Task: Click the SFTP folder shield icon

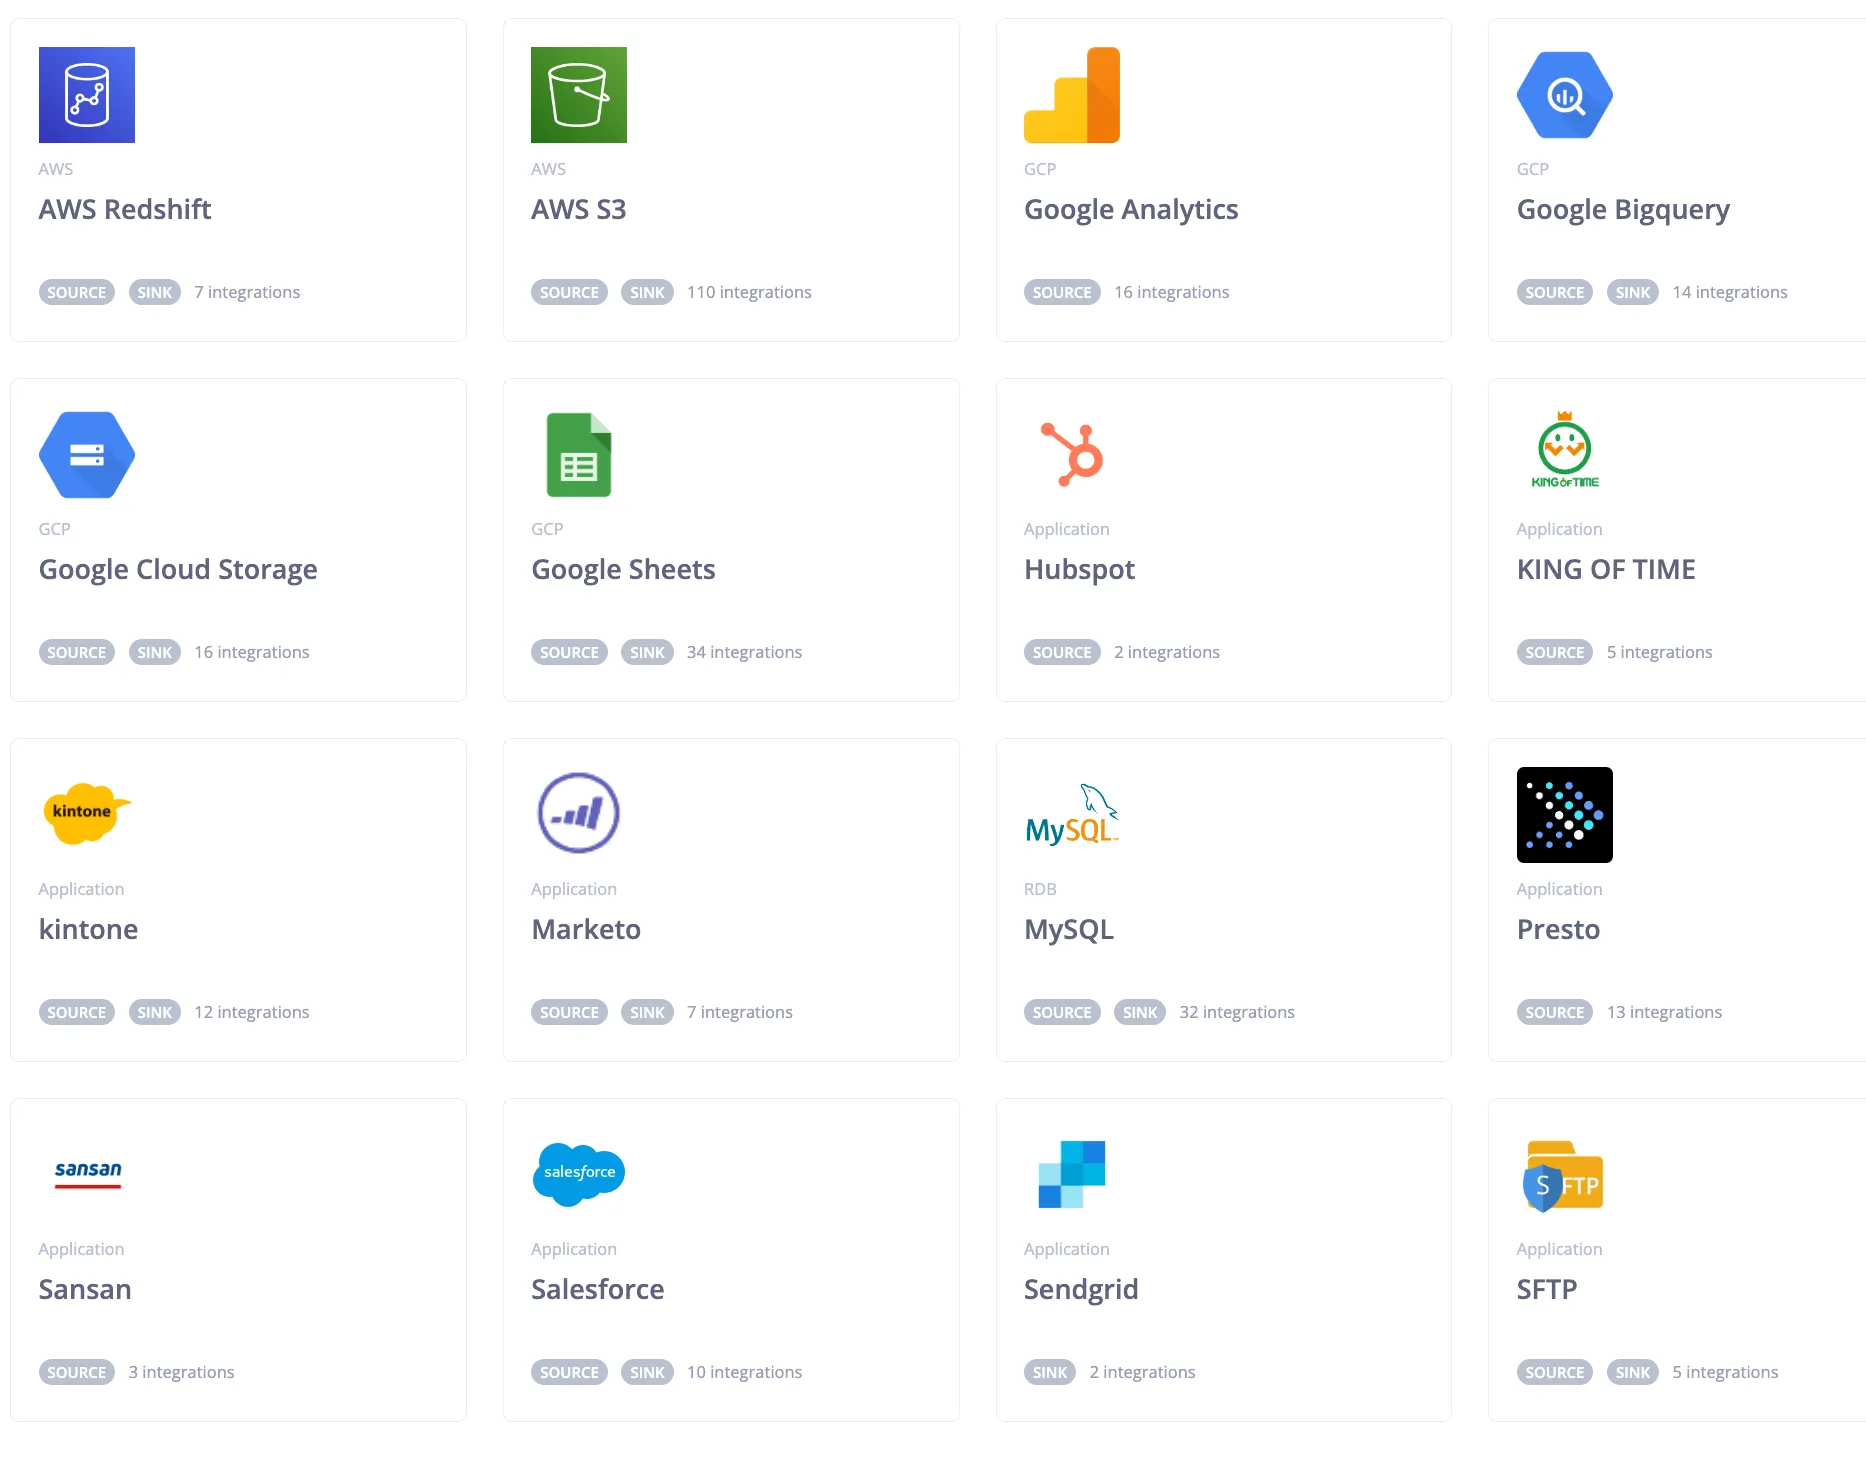Action: (1564, 1177)
